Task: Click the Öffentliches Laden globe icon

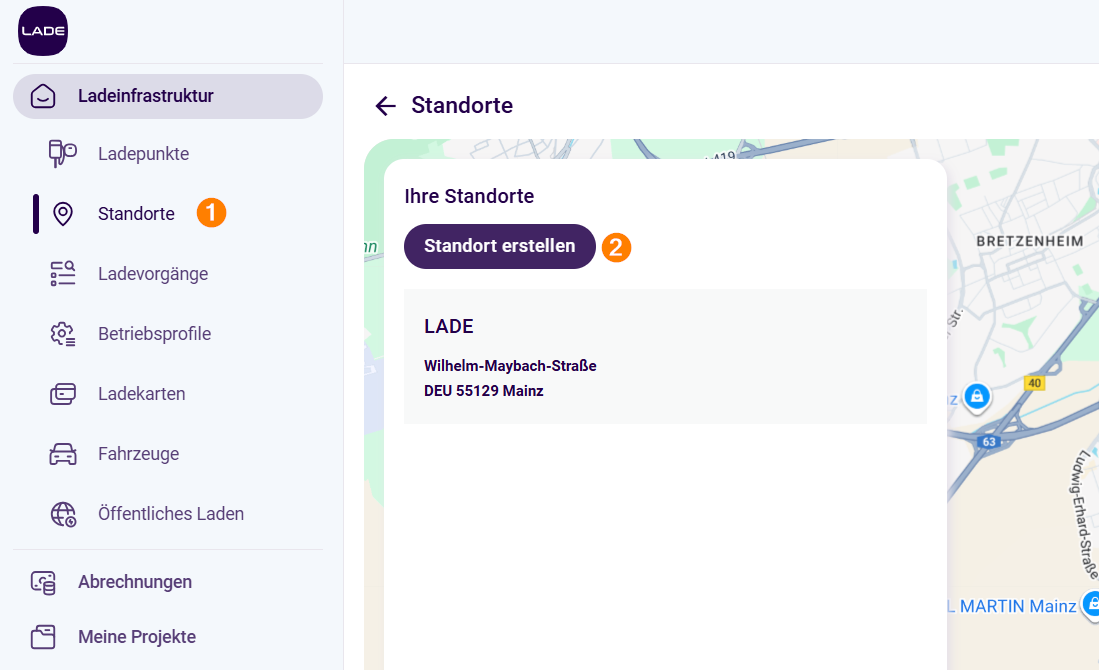Action: click(x=63, y=514)
